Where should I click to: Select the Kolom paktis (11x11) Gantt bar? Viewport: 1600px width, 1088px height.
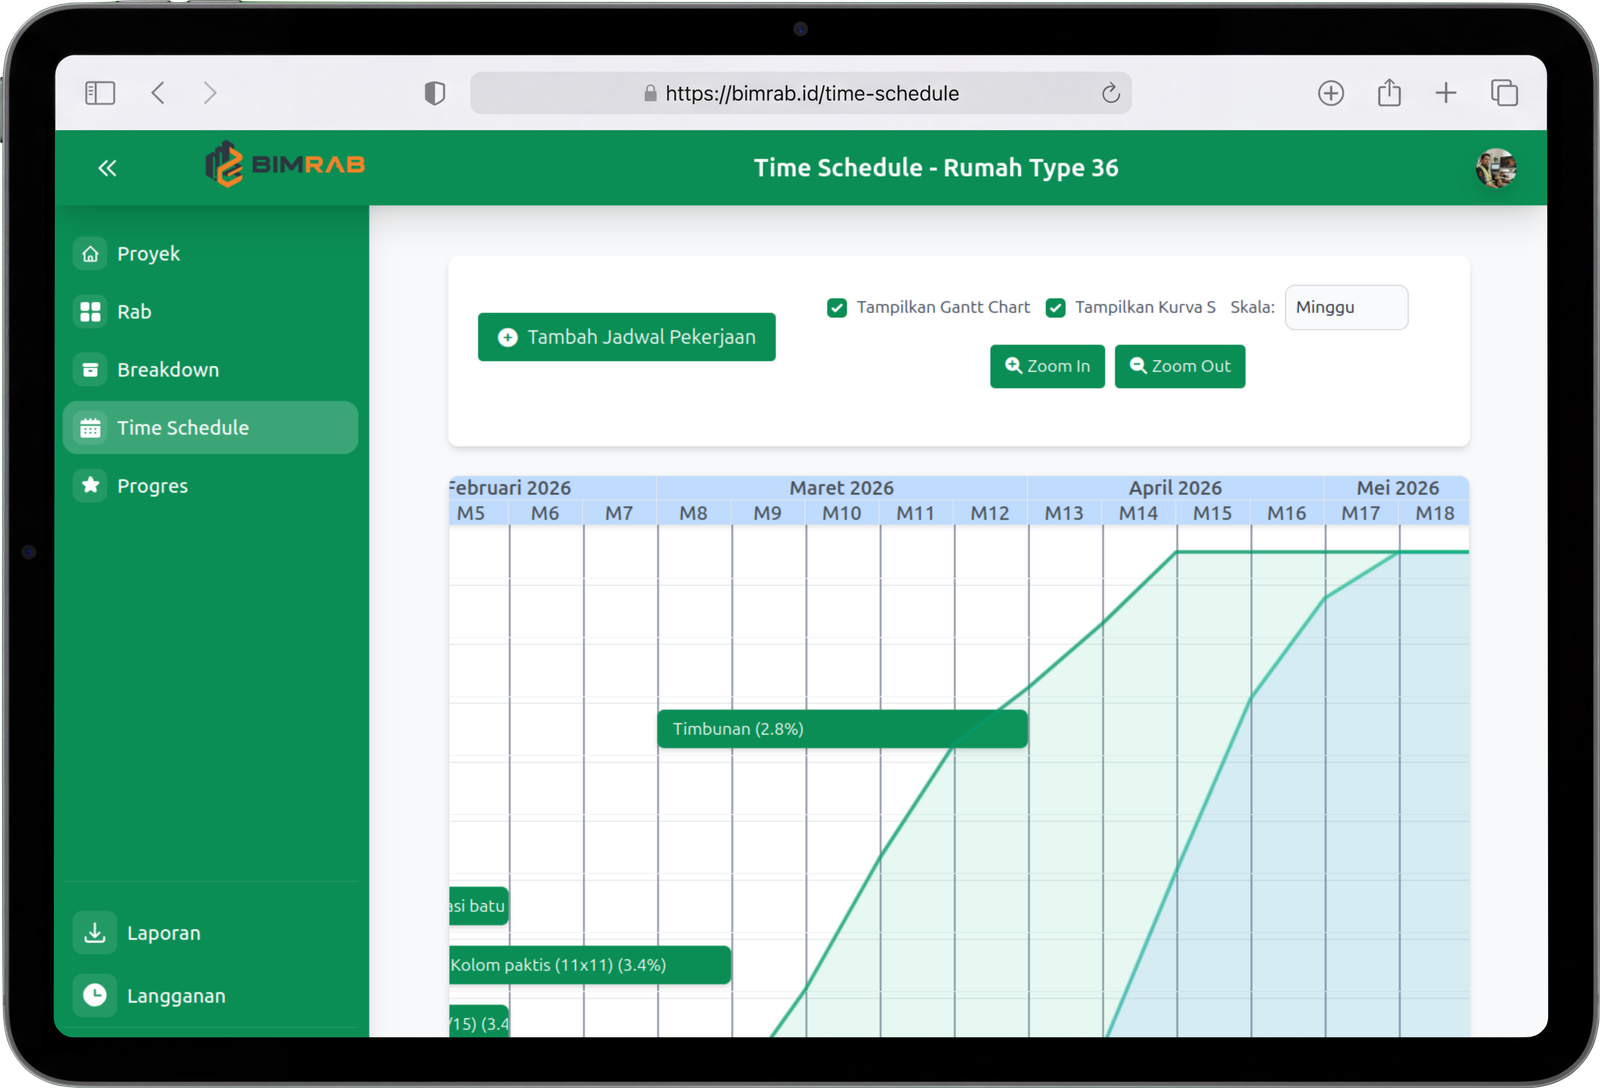pos(590,965)
